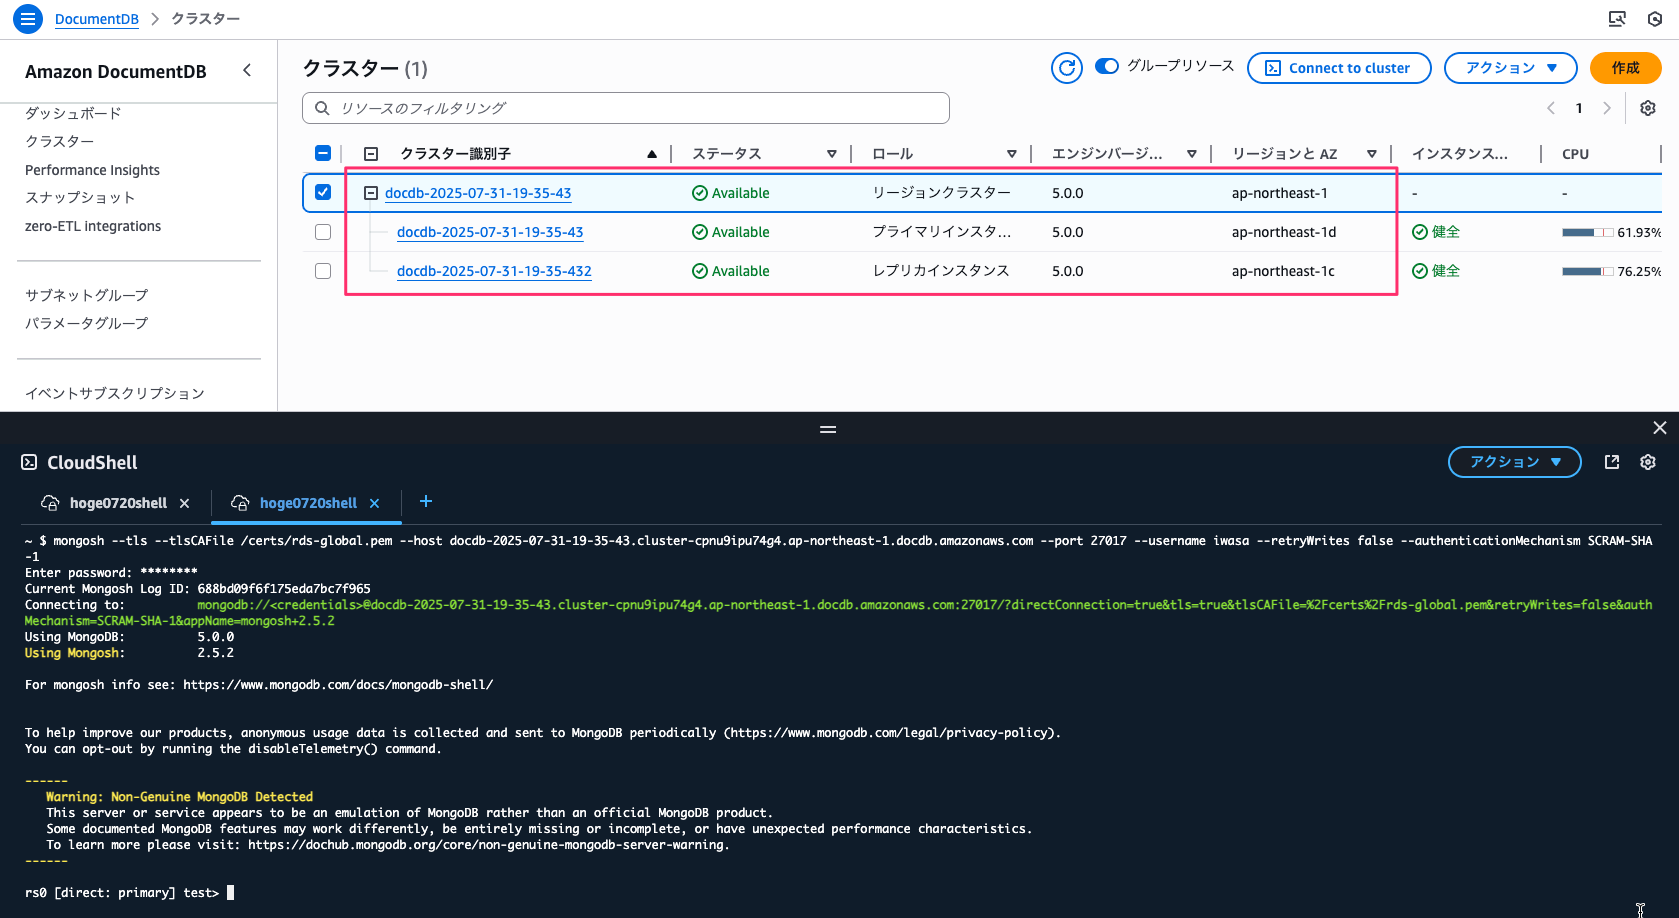Click the Warning: Non-Genuine MongoDB Detected line
Screen dimensions: 1679x918
click(x=179, y=797)
